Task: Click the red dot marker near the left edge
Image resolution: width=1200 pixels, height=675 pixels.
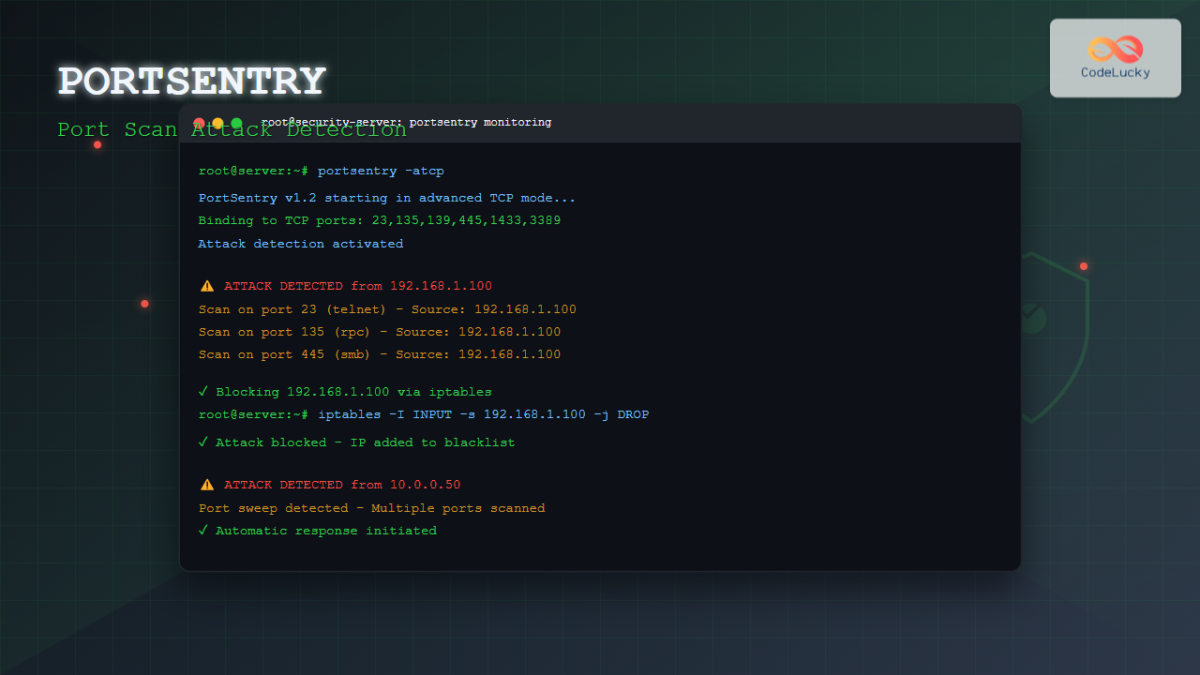Action: [144, 303]
